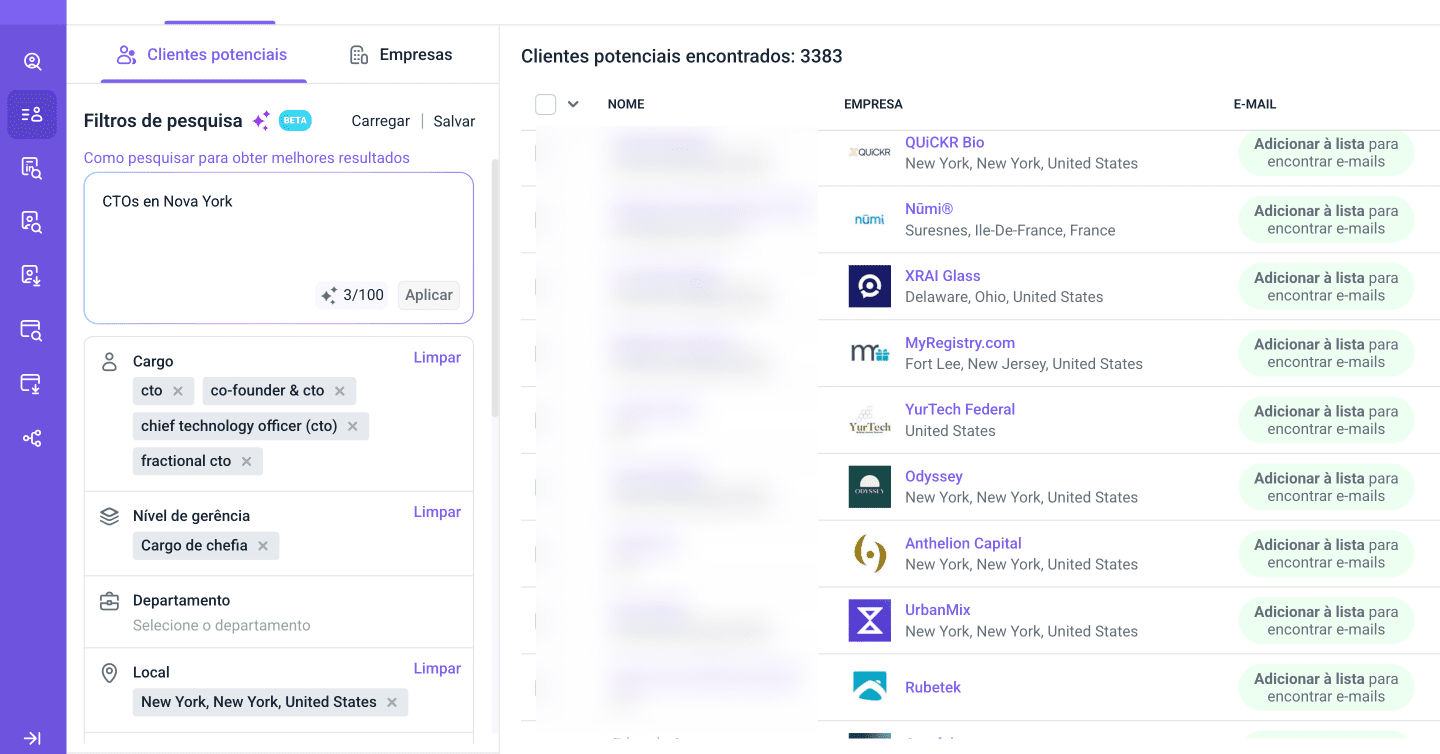Click the website download sidebar icon

pyautogui.click(x=32, y=384)
